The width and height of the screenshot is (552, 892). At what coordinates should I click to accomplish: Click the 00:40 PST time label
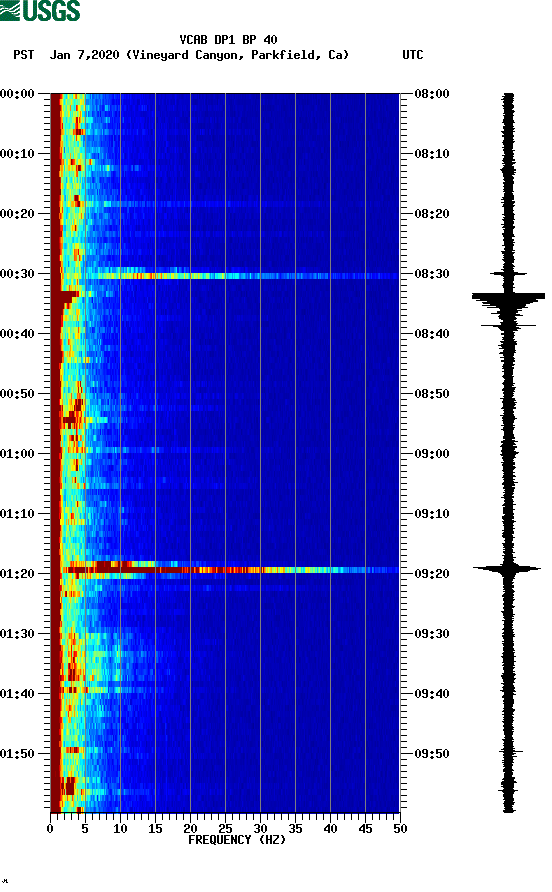coord(18,334)
